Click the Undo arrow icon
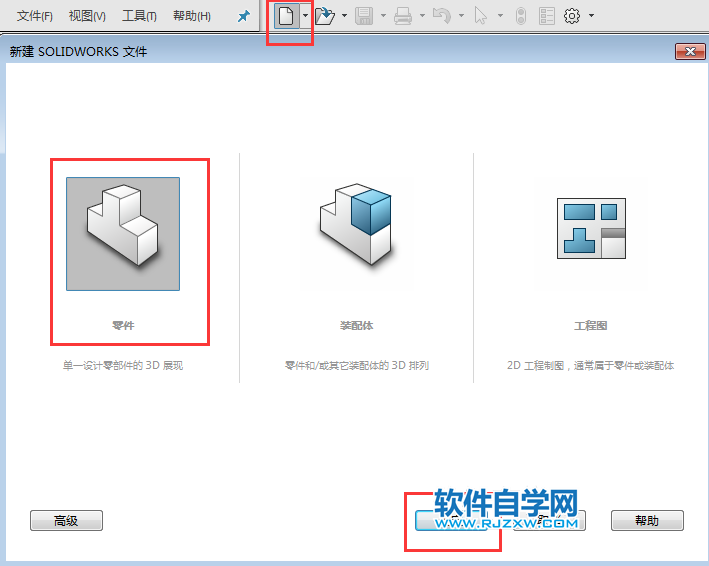This screenshot has width=709, height=566. pyautogui.click(x=442, y=16)
